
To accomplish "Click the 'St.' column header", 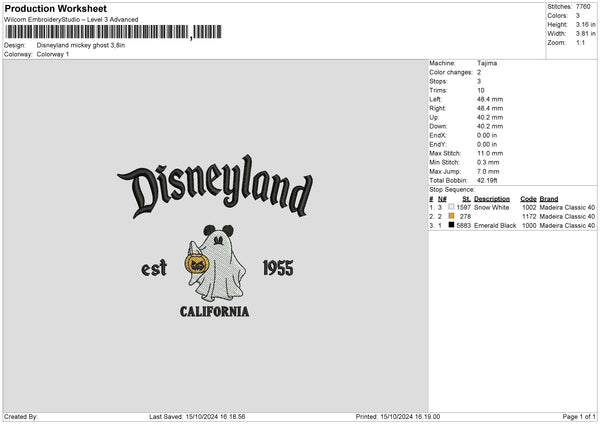I will (x=466, y=199).
